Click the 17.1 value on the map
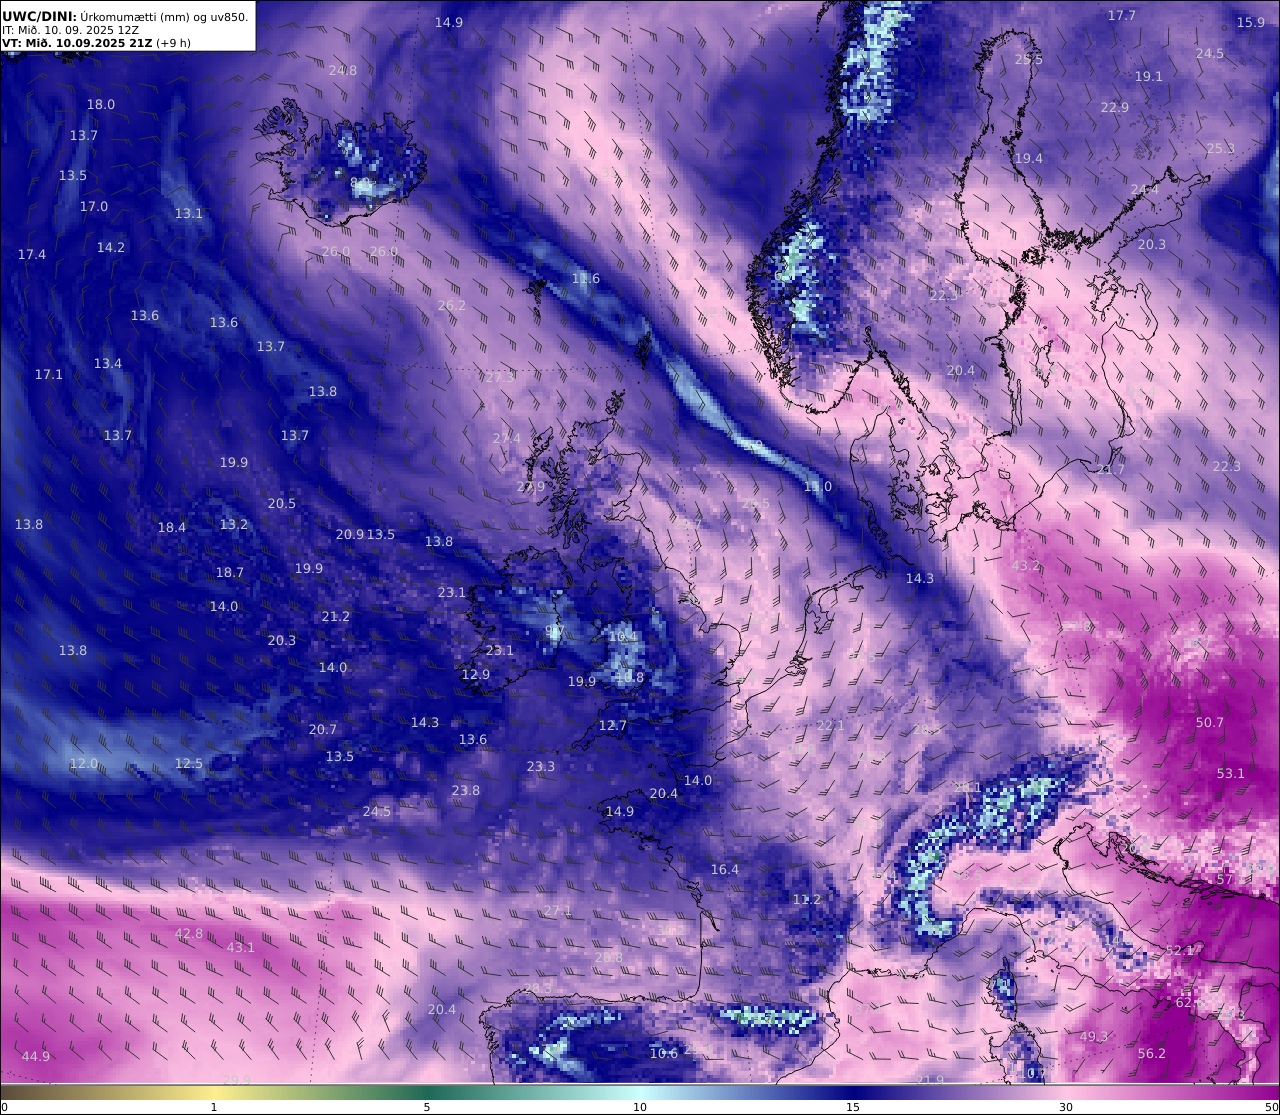The width and height of the screenshot is (1280, 1115). tap(49, 375)
